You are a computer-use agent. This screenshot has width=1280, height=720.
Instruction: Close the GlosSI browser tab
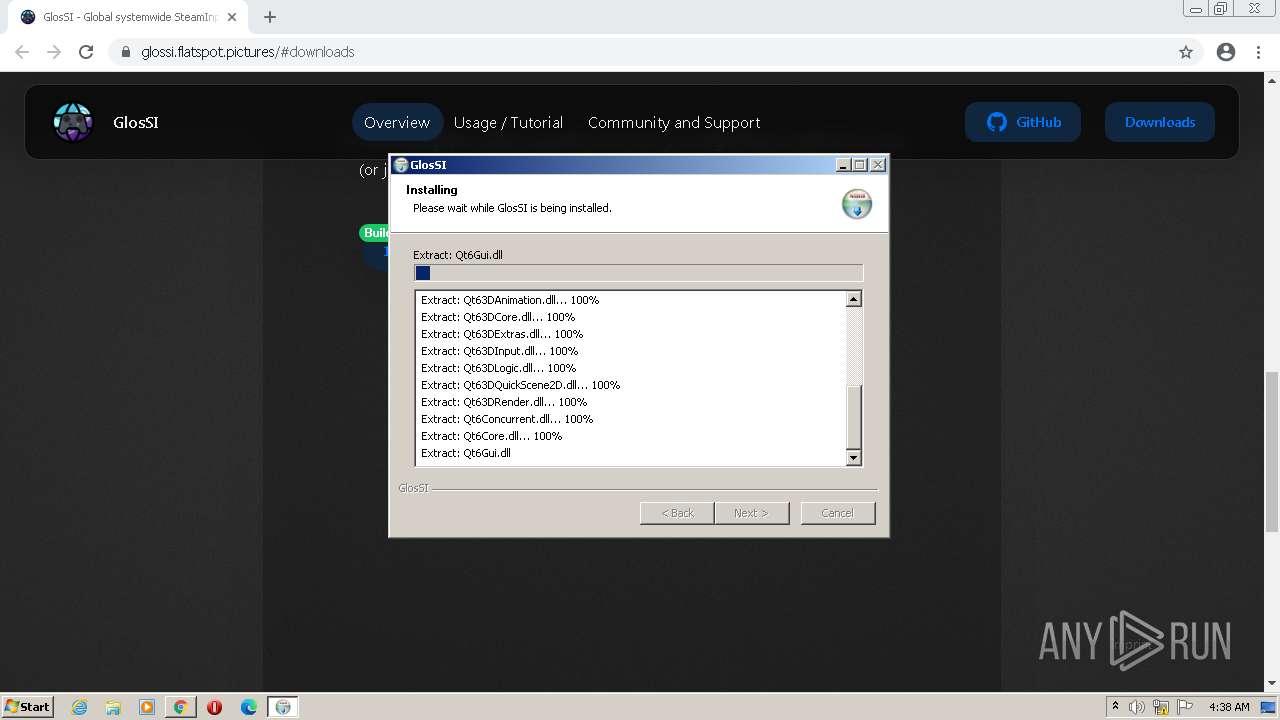pyautogui.click(x=232, y=17)
